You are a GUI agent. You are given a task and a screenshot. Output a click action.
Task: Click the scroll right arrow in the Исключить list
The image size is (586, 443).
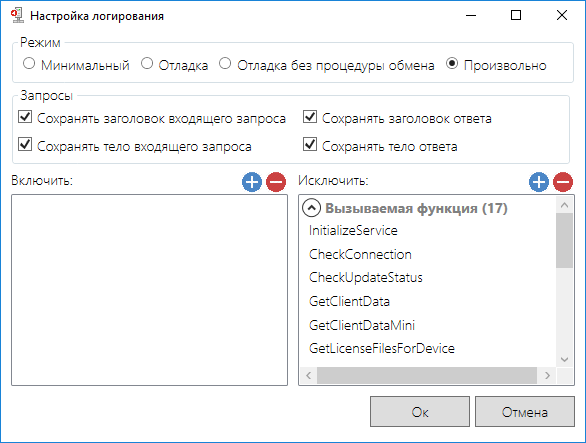[548, 375]
